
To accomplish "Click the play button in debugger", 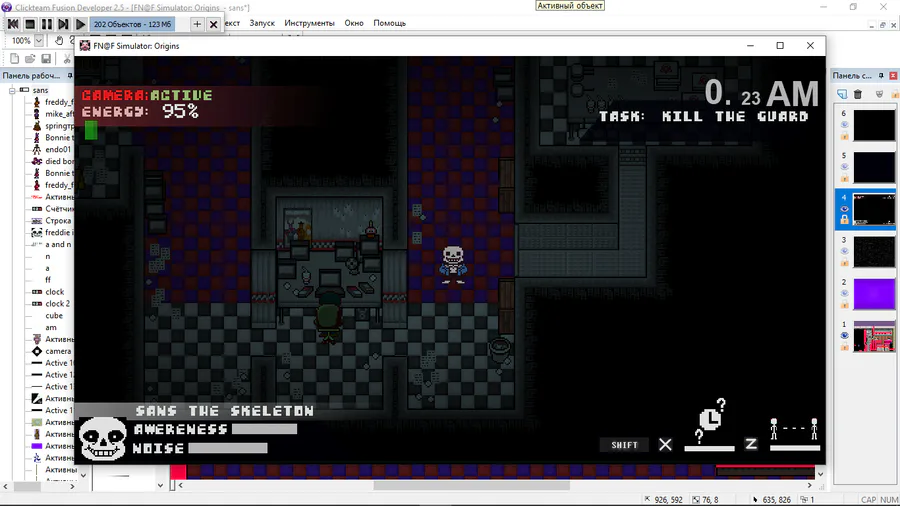I will (x=80, y=24).
